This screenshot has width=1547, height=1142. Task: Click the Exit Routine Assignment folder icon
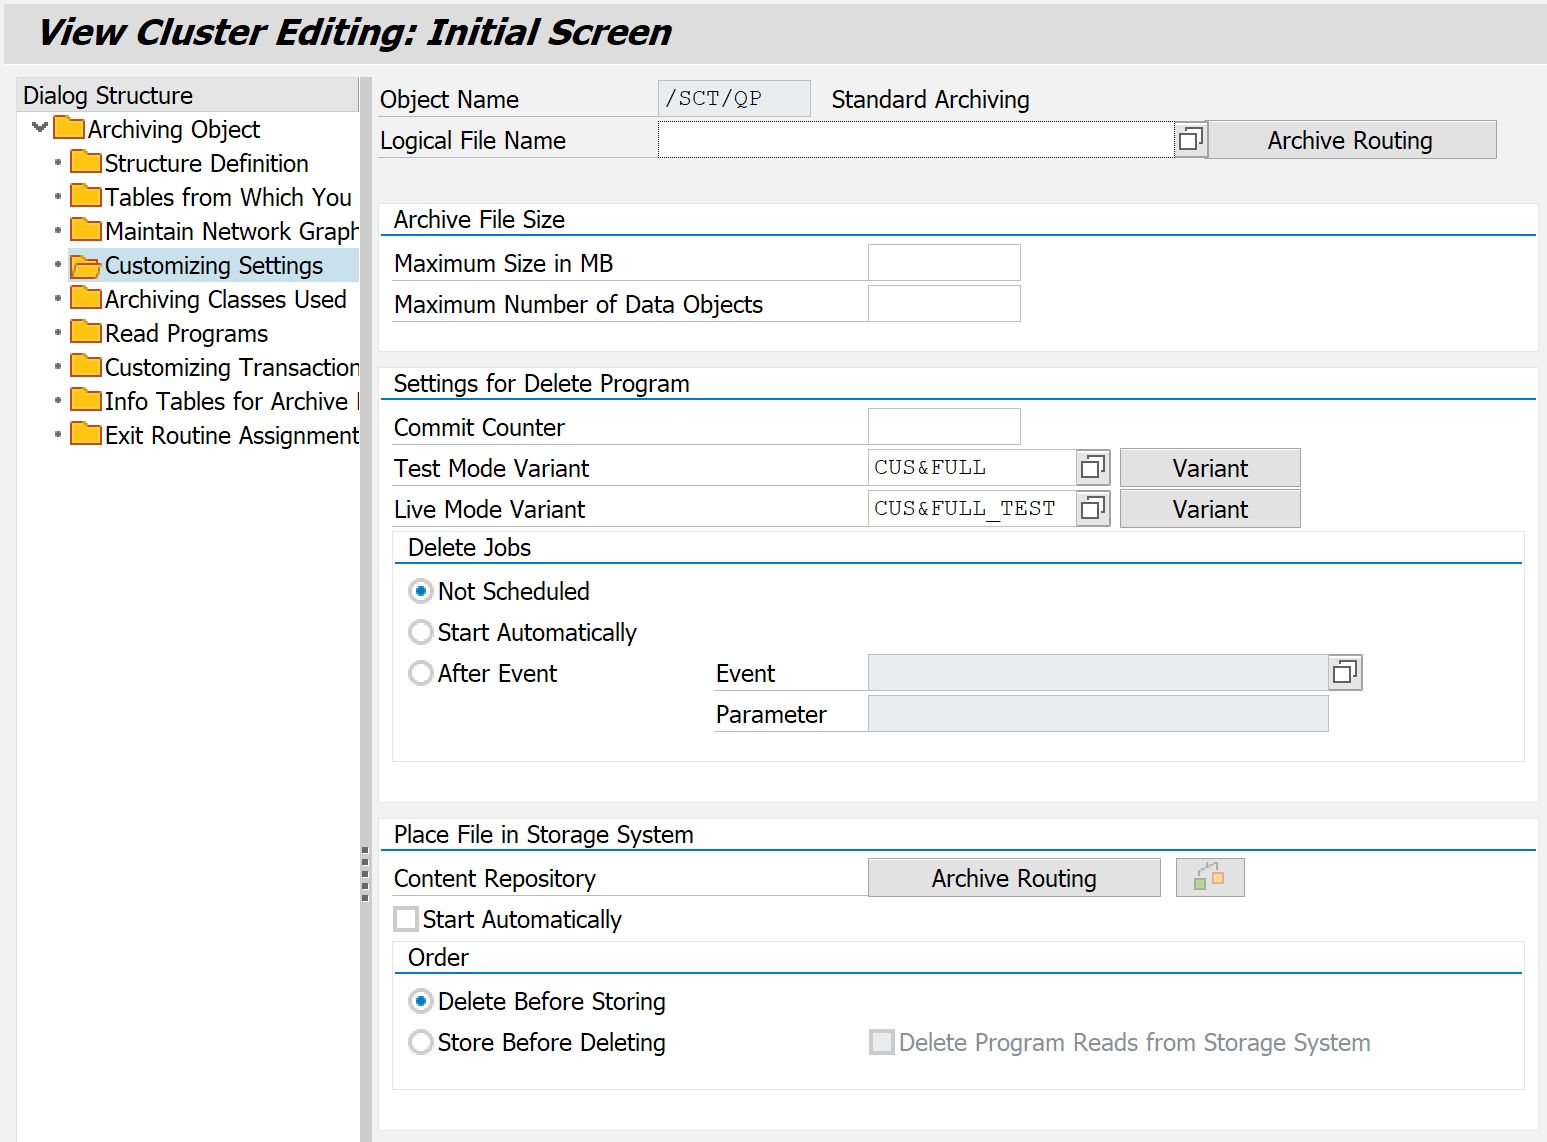point(86,435)
